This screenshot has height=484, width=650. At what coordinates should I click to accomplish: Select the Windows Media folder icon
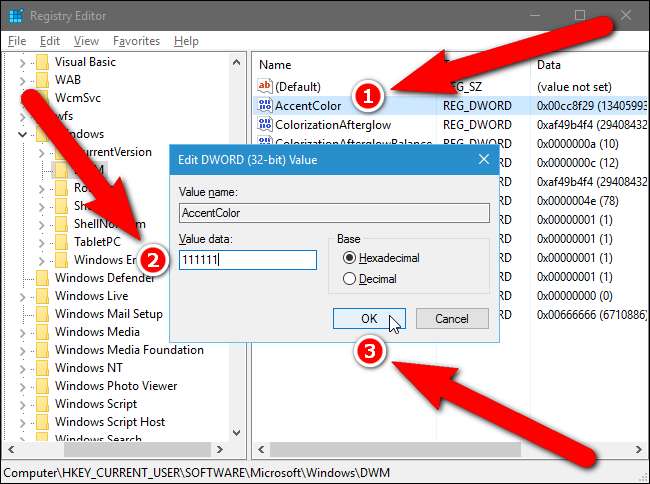click(x=42, y=332)
